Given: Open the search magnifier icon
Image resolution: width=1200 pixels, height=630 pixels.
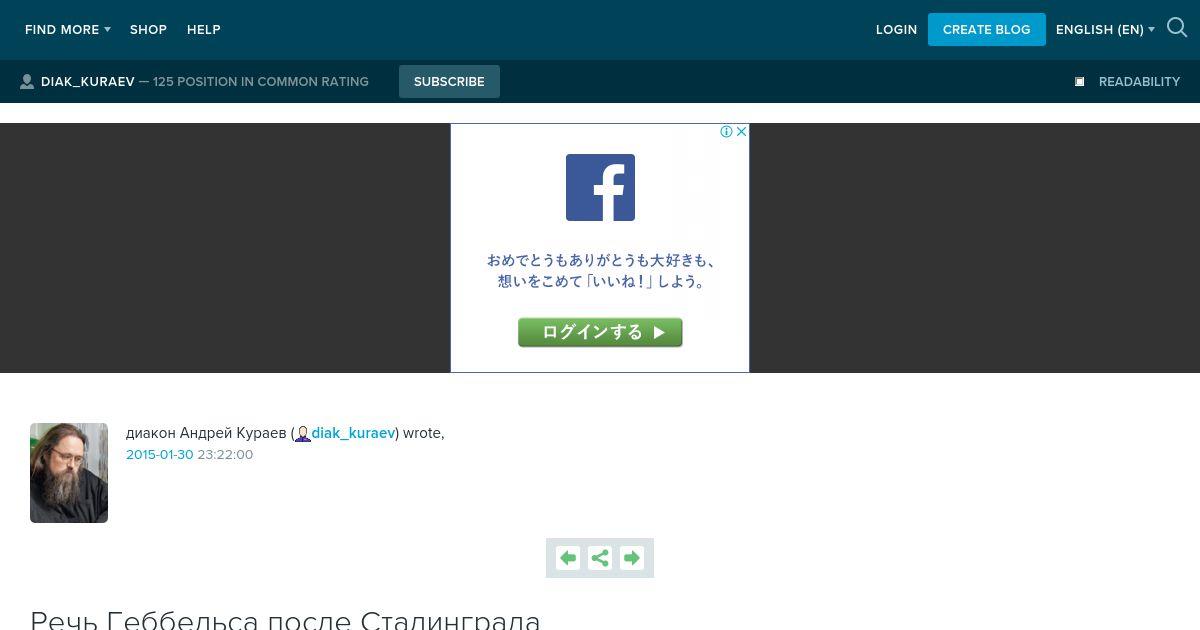Looking at the screenshot, I should click(1177, 29).
